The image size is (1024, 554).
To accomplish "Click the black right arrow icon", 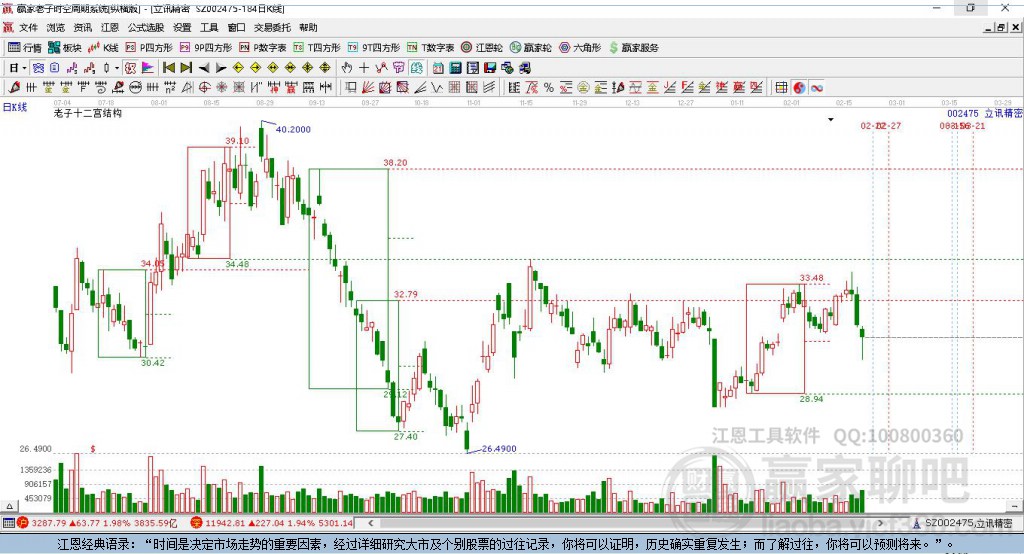I will click(x=221, y=68).
